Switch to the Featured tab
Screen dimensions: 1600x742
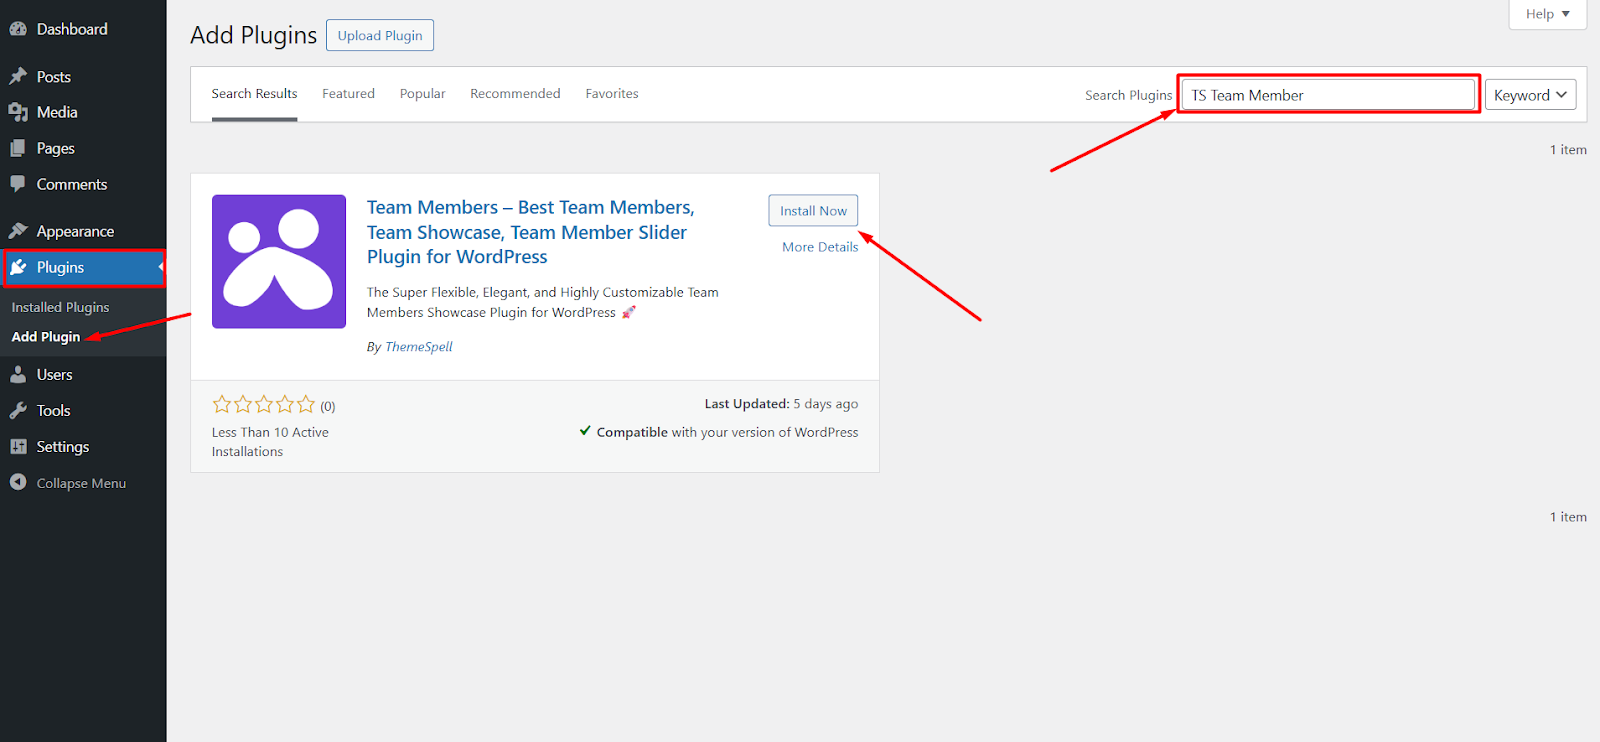click(348, 94)
